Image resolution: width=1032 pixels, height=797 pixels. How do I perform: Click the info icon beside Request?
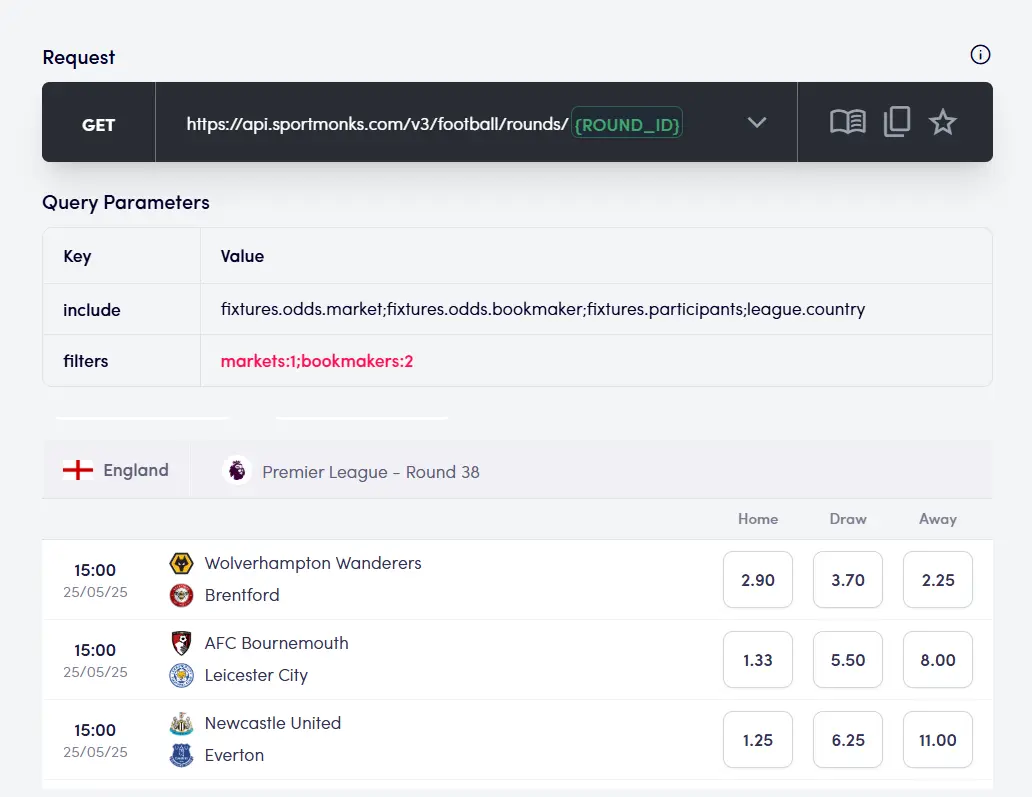(x=980, y=55)
